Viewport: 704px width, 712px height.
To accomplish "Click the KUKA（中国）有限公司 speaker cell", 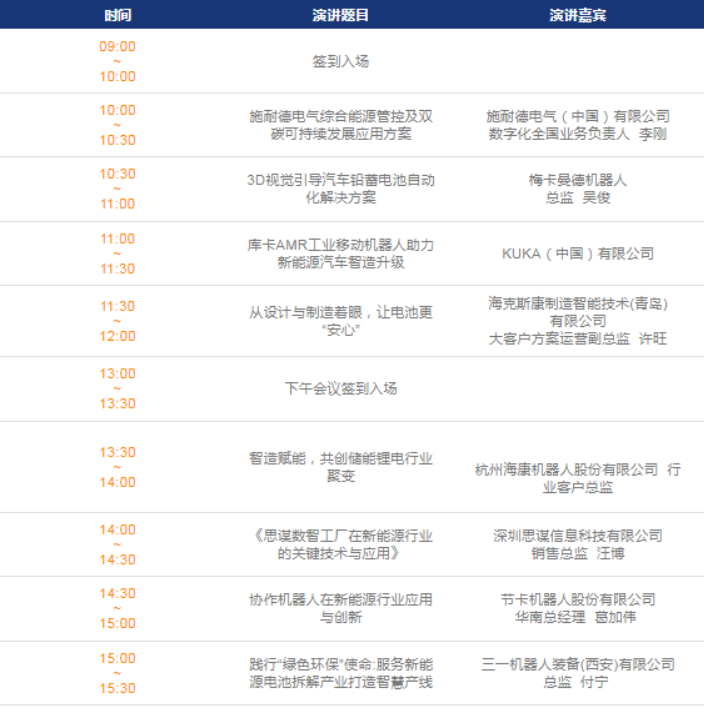I will coord(578,253).
